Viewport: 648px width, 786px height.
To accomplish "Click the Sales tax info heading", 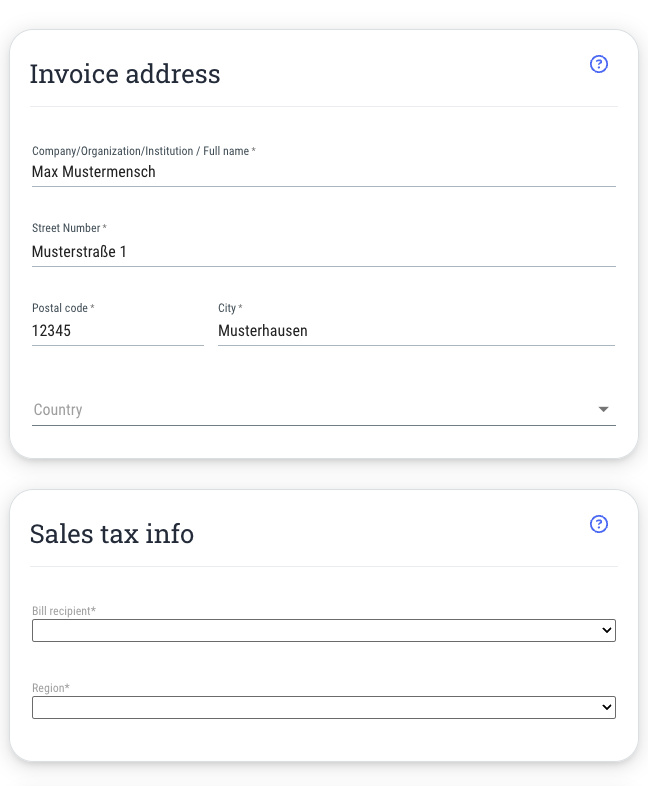I will click(112, 534).
